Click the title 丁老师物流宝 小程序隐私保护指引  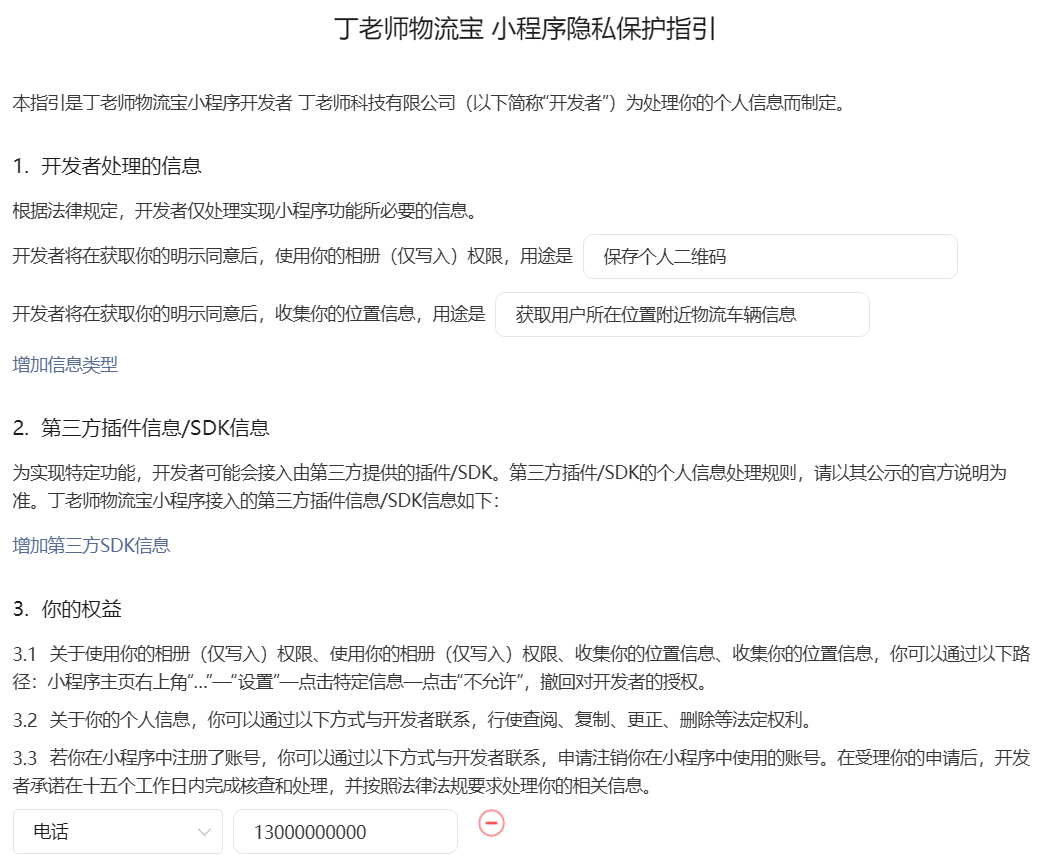click(x=525, y=29)
